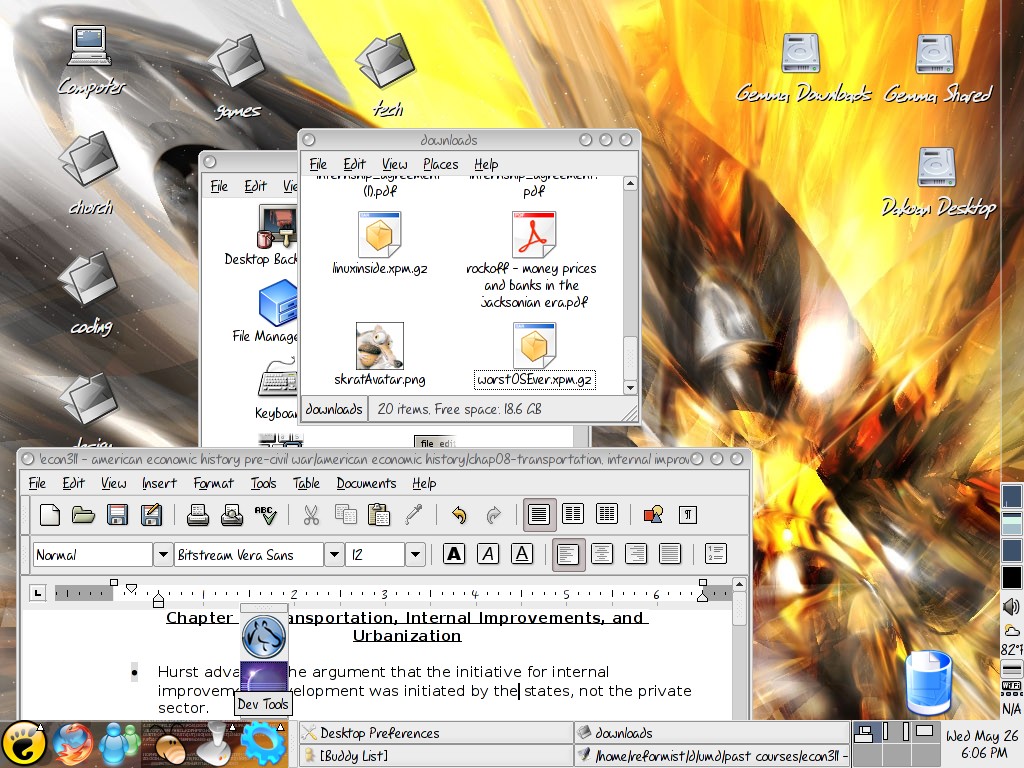Click downloads location button in status bar
Image resolution: width=1024 pixels, height=768 pixels.
pos(334,409)
